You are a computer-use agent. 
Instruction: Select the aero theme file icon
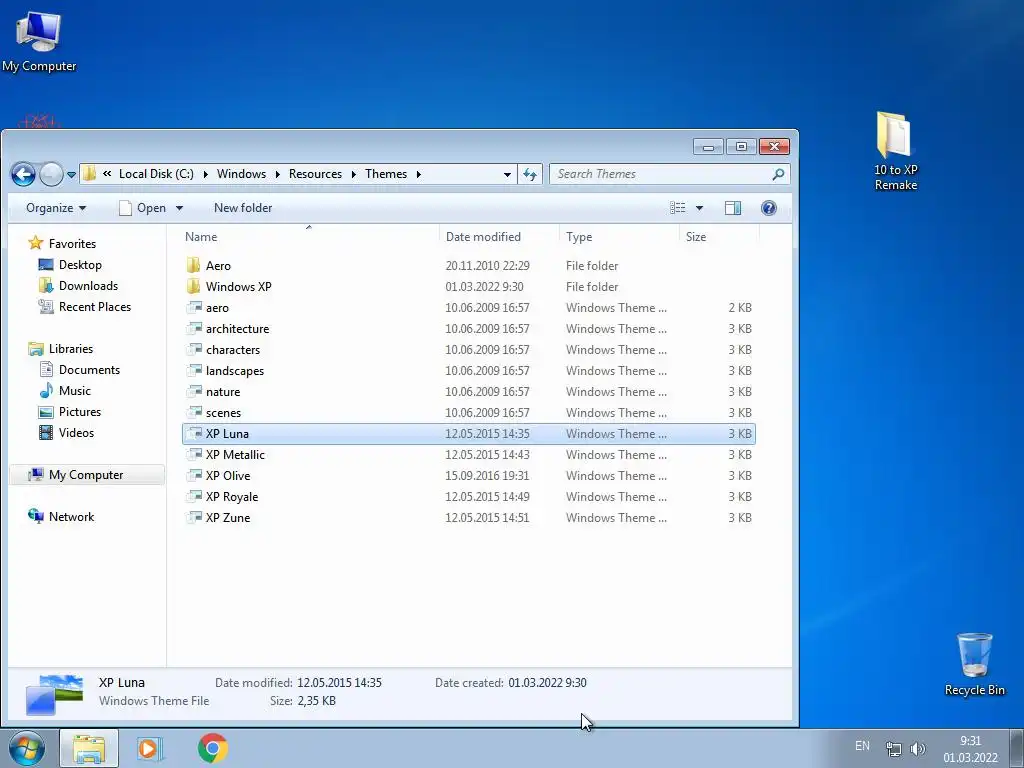pyautogui.click(x=194, y=308)
